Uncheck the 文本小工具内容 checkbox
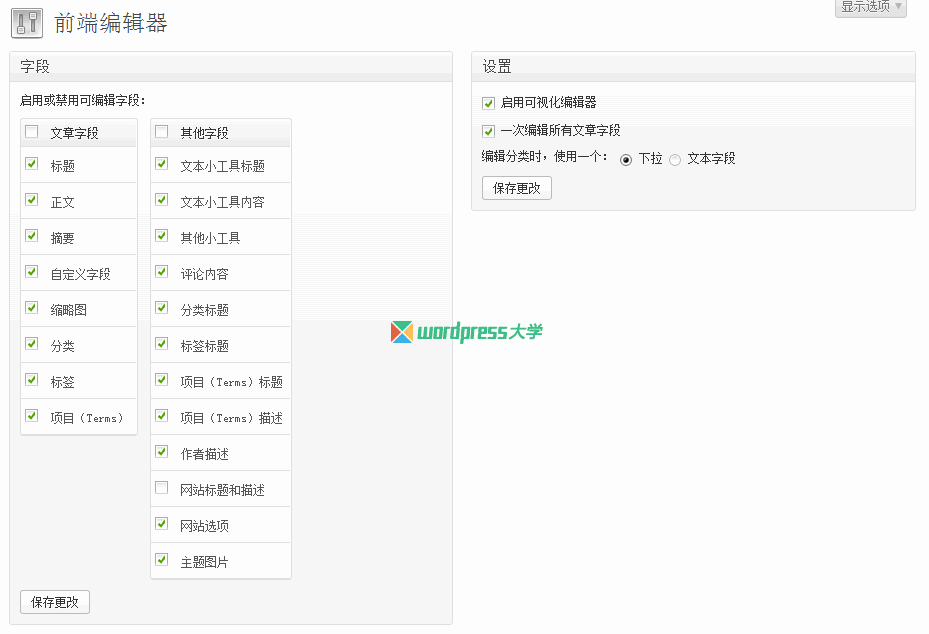This screenshot has width=929, height=634. 162,200
